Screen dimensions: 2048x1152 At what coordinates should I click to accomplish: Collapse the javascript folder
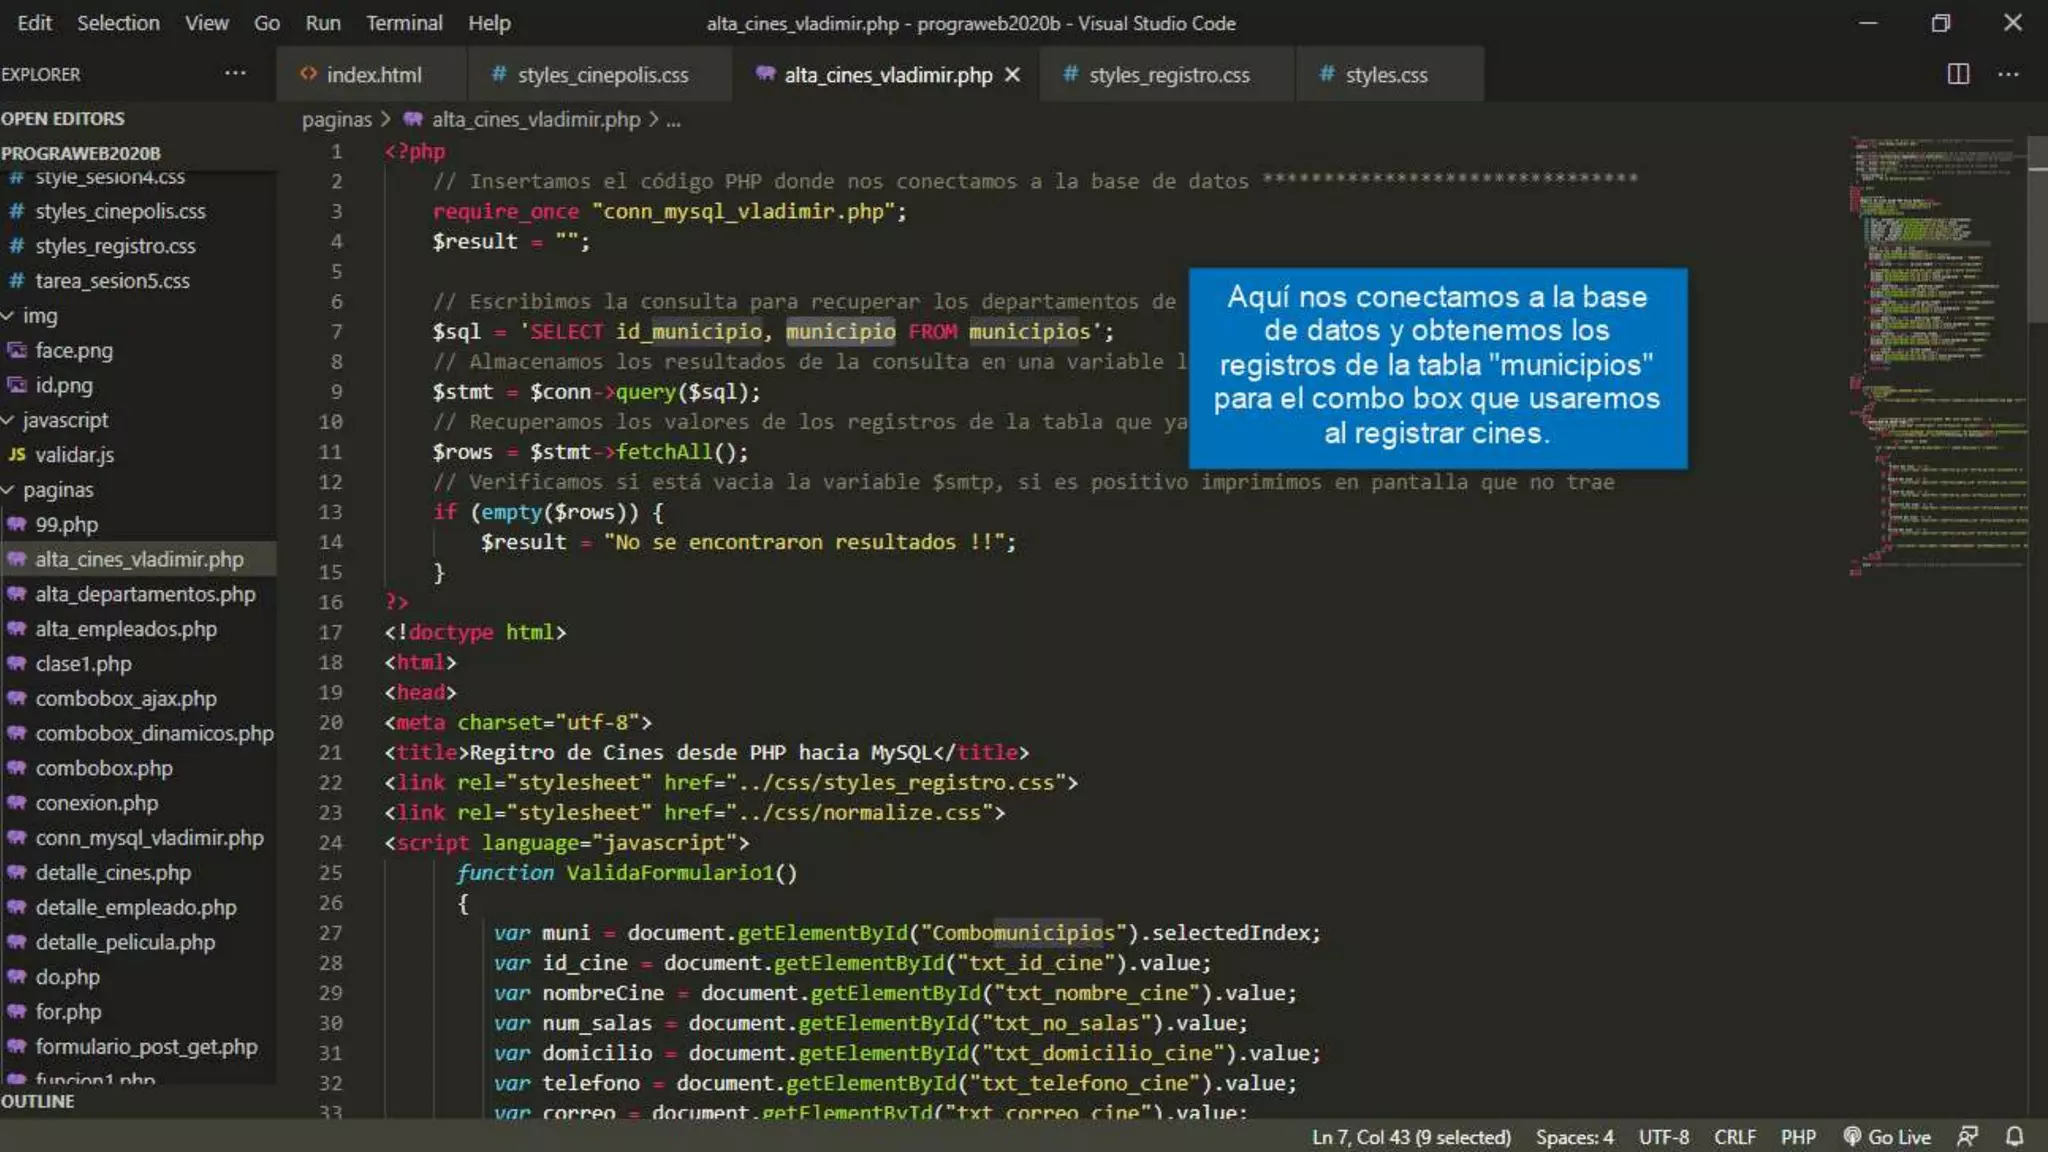click(x=64, y=420)
